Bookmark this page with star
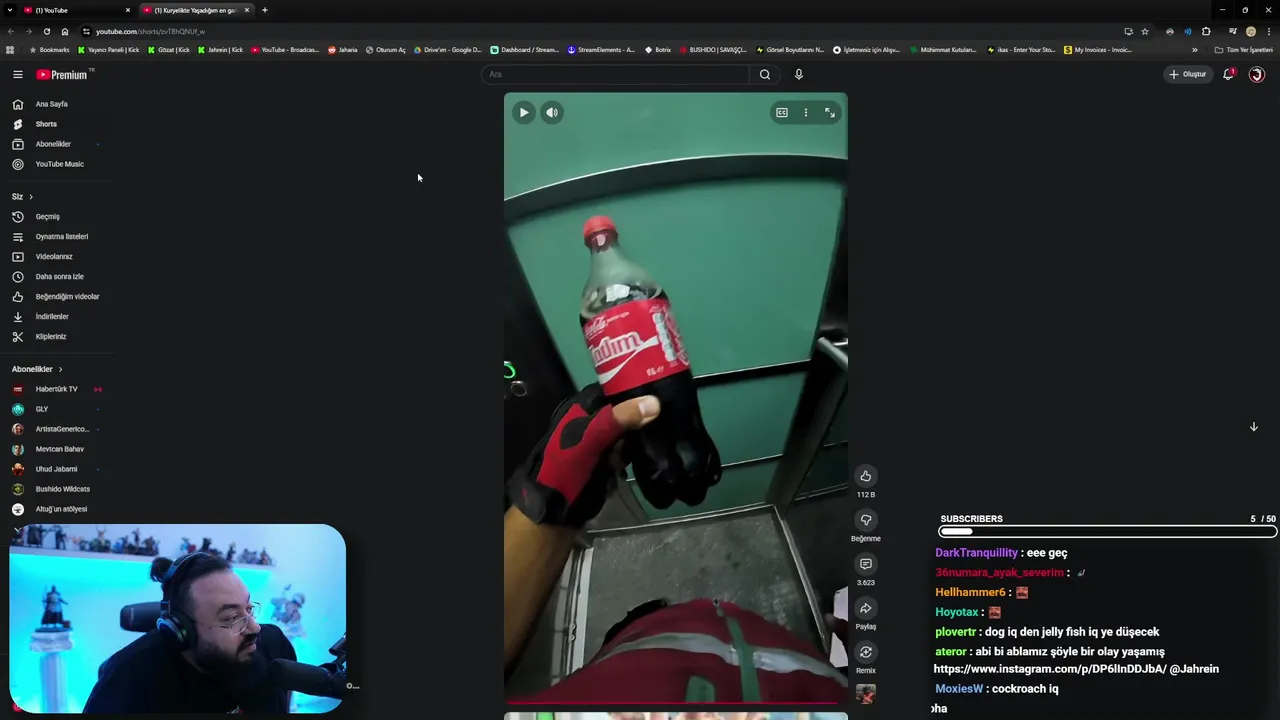 pyautogui.click(x=1145, y=31)
